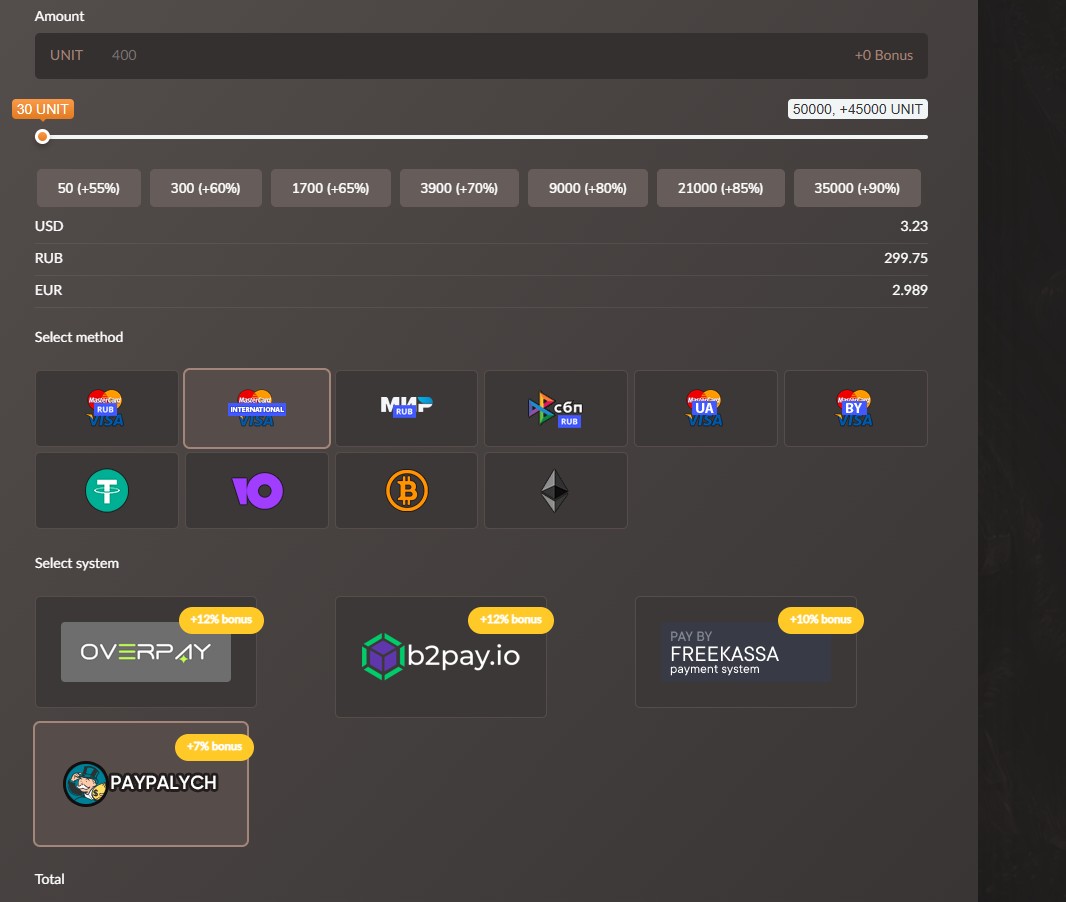Select the MIR RUB card method
This screenshot has height=902, width=1066.
tap(406, 408)
